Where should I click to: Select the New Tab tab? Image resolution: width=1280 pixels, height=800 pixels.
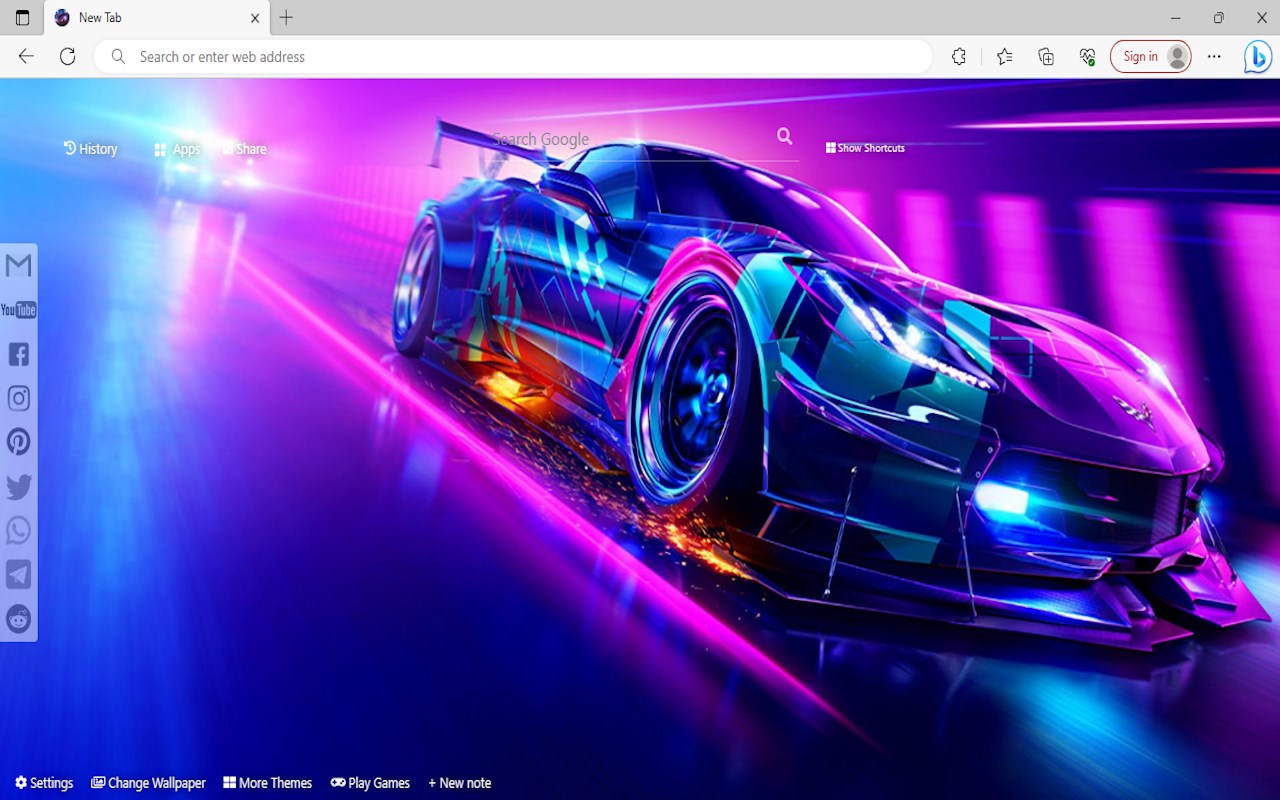pyautogui.click(x=156, y=18)
